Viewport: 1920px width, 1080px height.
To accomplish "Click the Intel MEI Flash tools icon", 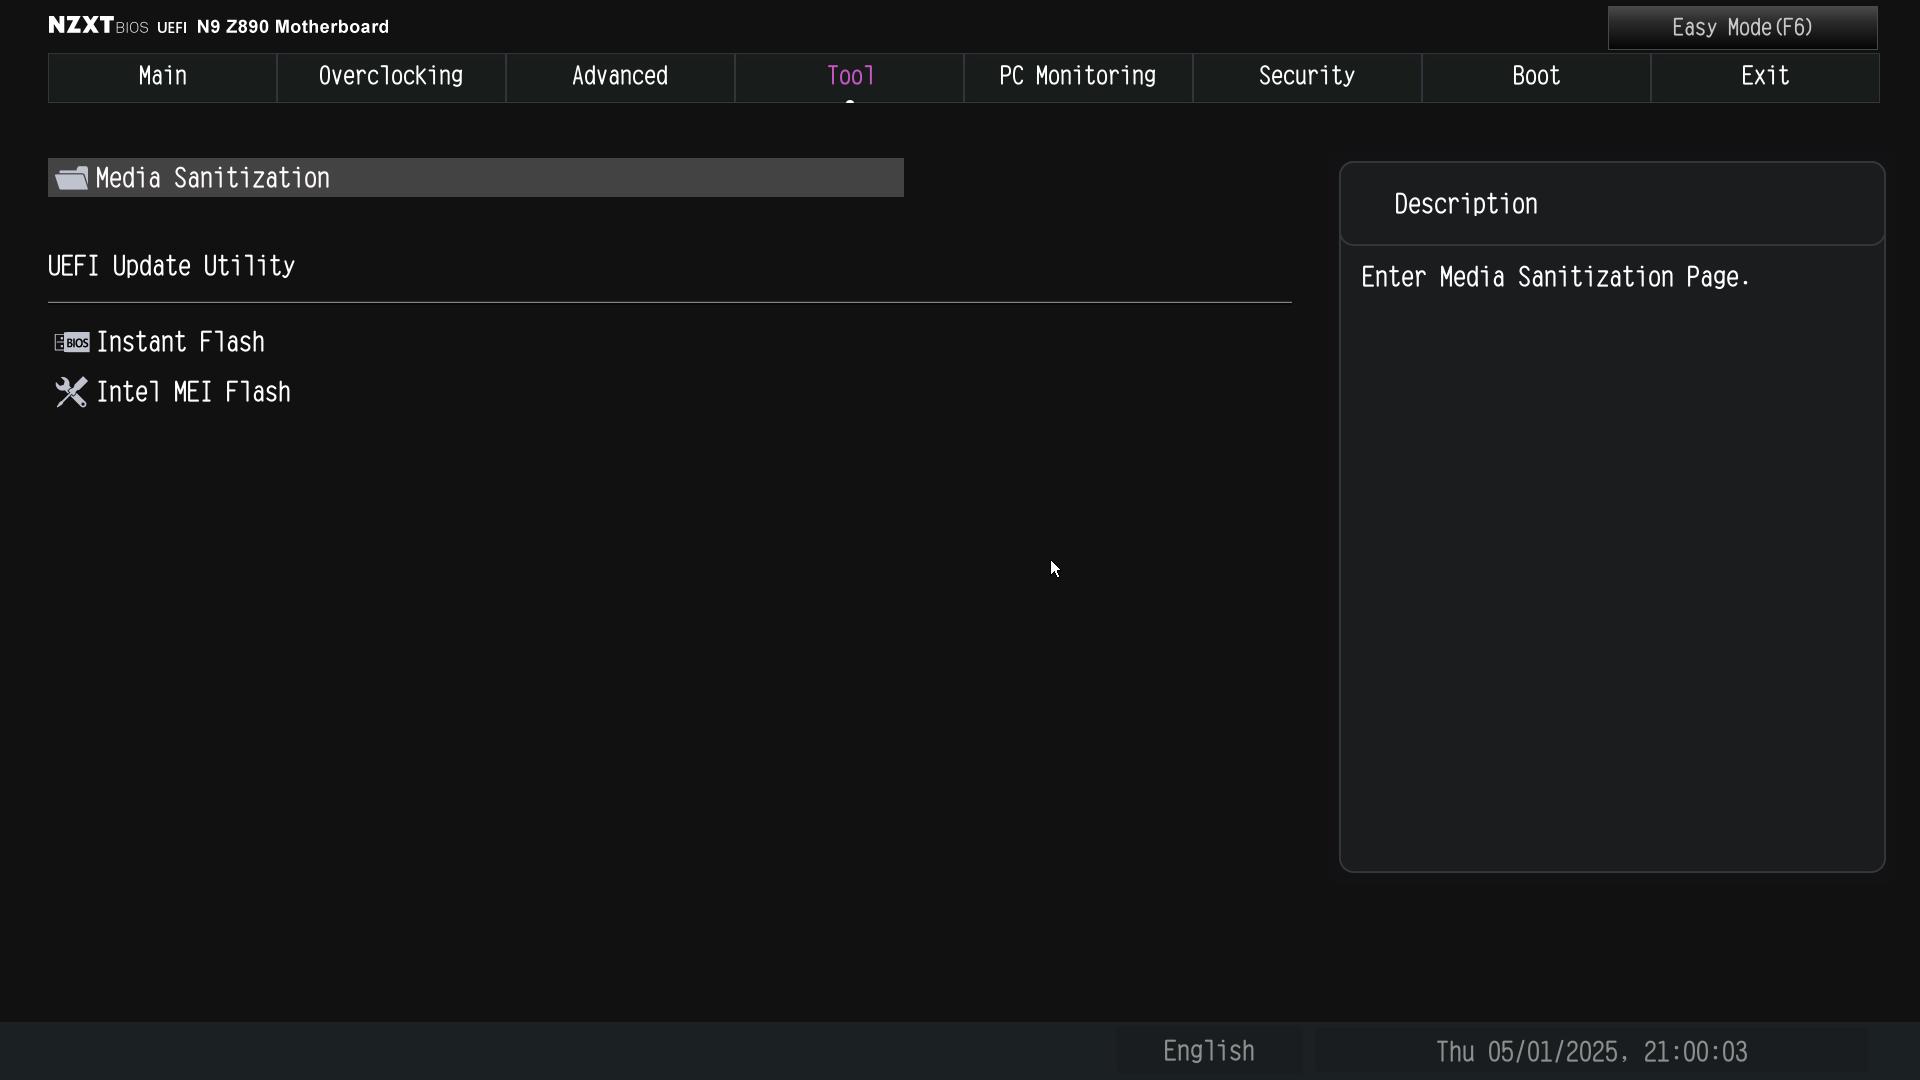I will 71,392.
